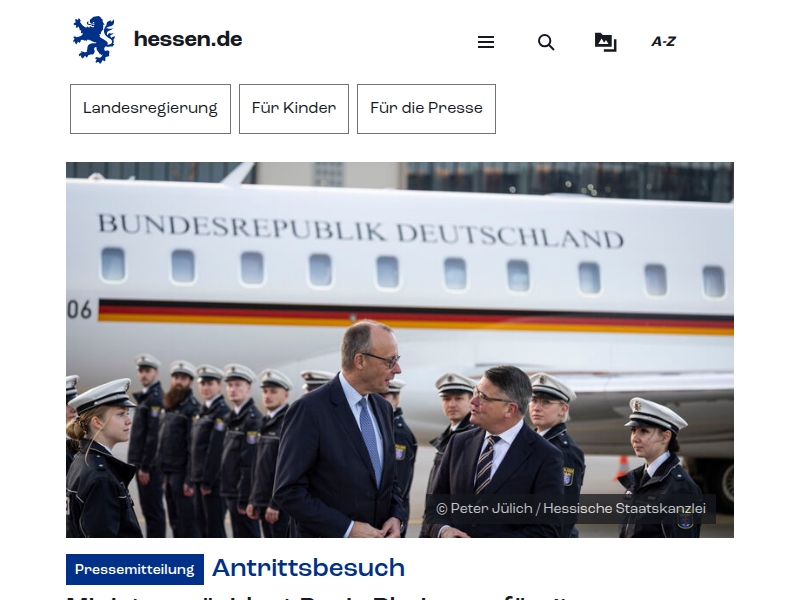Image resolution: width=800 pixels, height=600 pixels.
Task: Click the Peter Jülich photo credit caption
Action: 570,509
